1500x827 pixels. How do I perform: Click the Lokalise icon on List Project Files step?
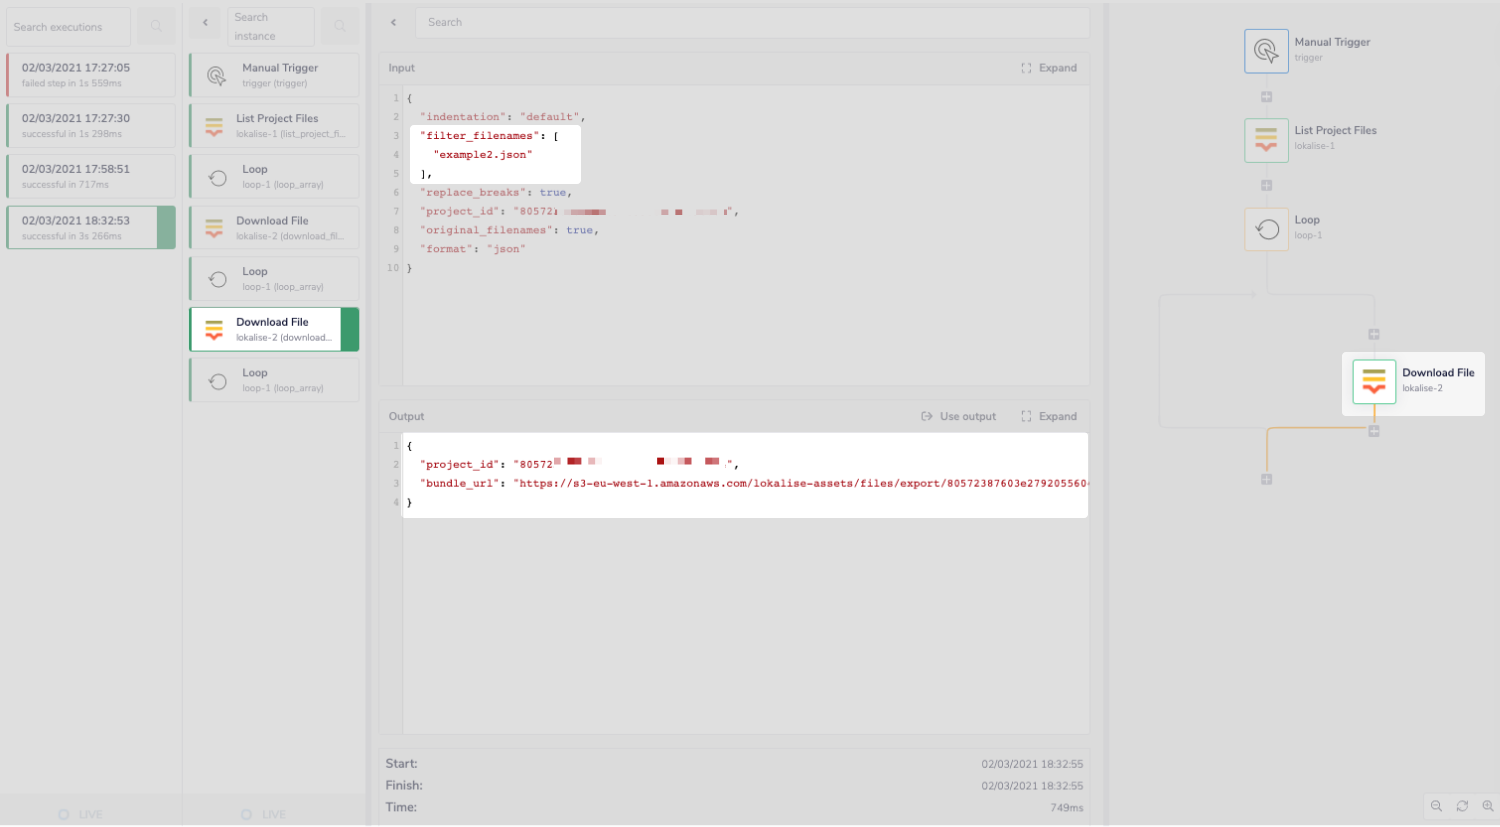214,125
